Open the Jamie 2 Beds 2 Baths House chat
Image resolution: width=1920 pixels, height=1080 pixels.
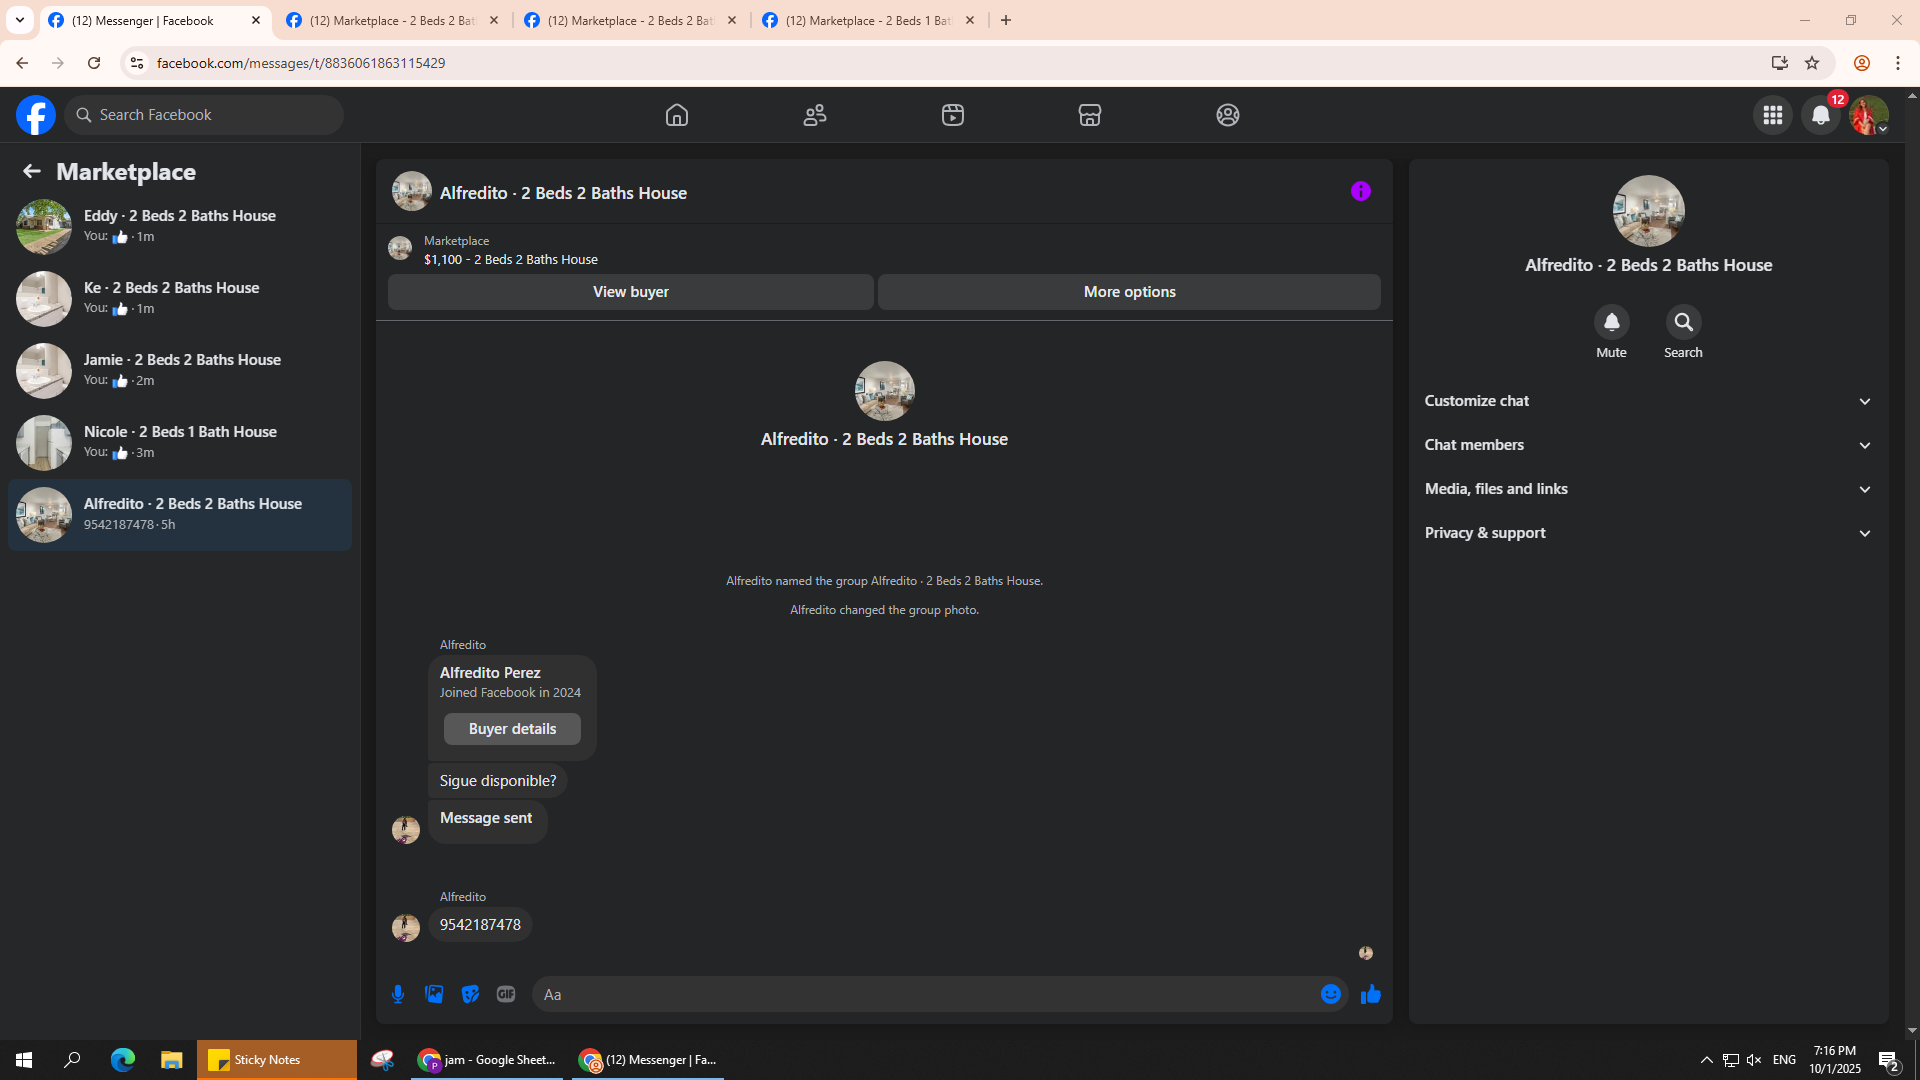pyautogui.click(x=180, y=370)
